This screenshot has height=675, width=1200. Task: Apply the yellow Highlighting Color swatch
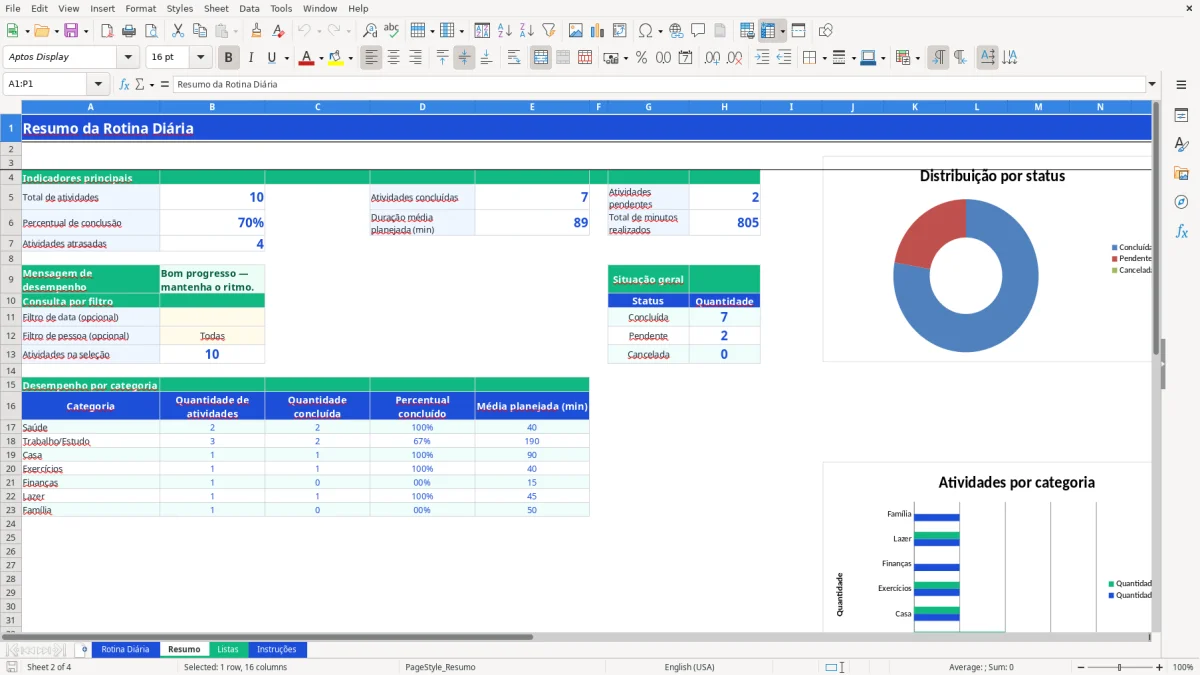pyautogui.click(x=335, y=58)
